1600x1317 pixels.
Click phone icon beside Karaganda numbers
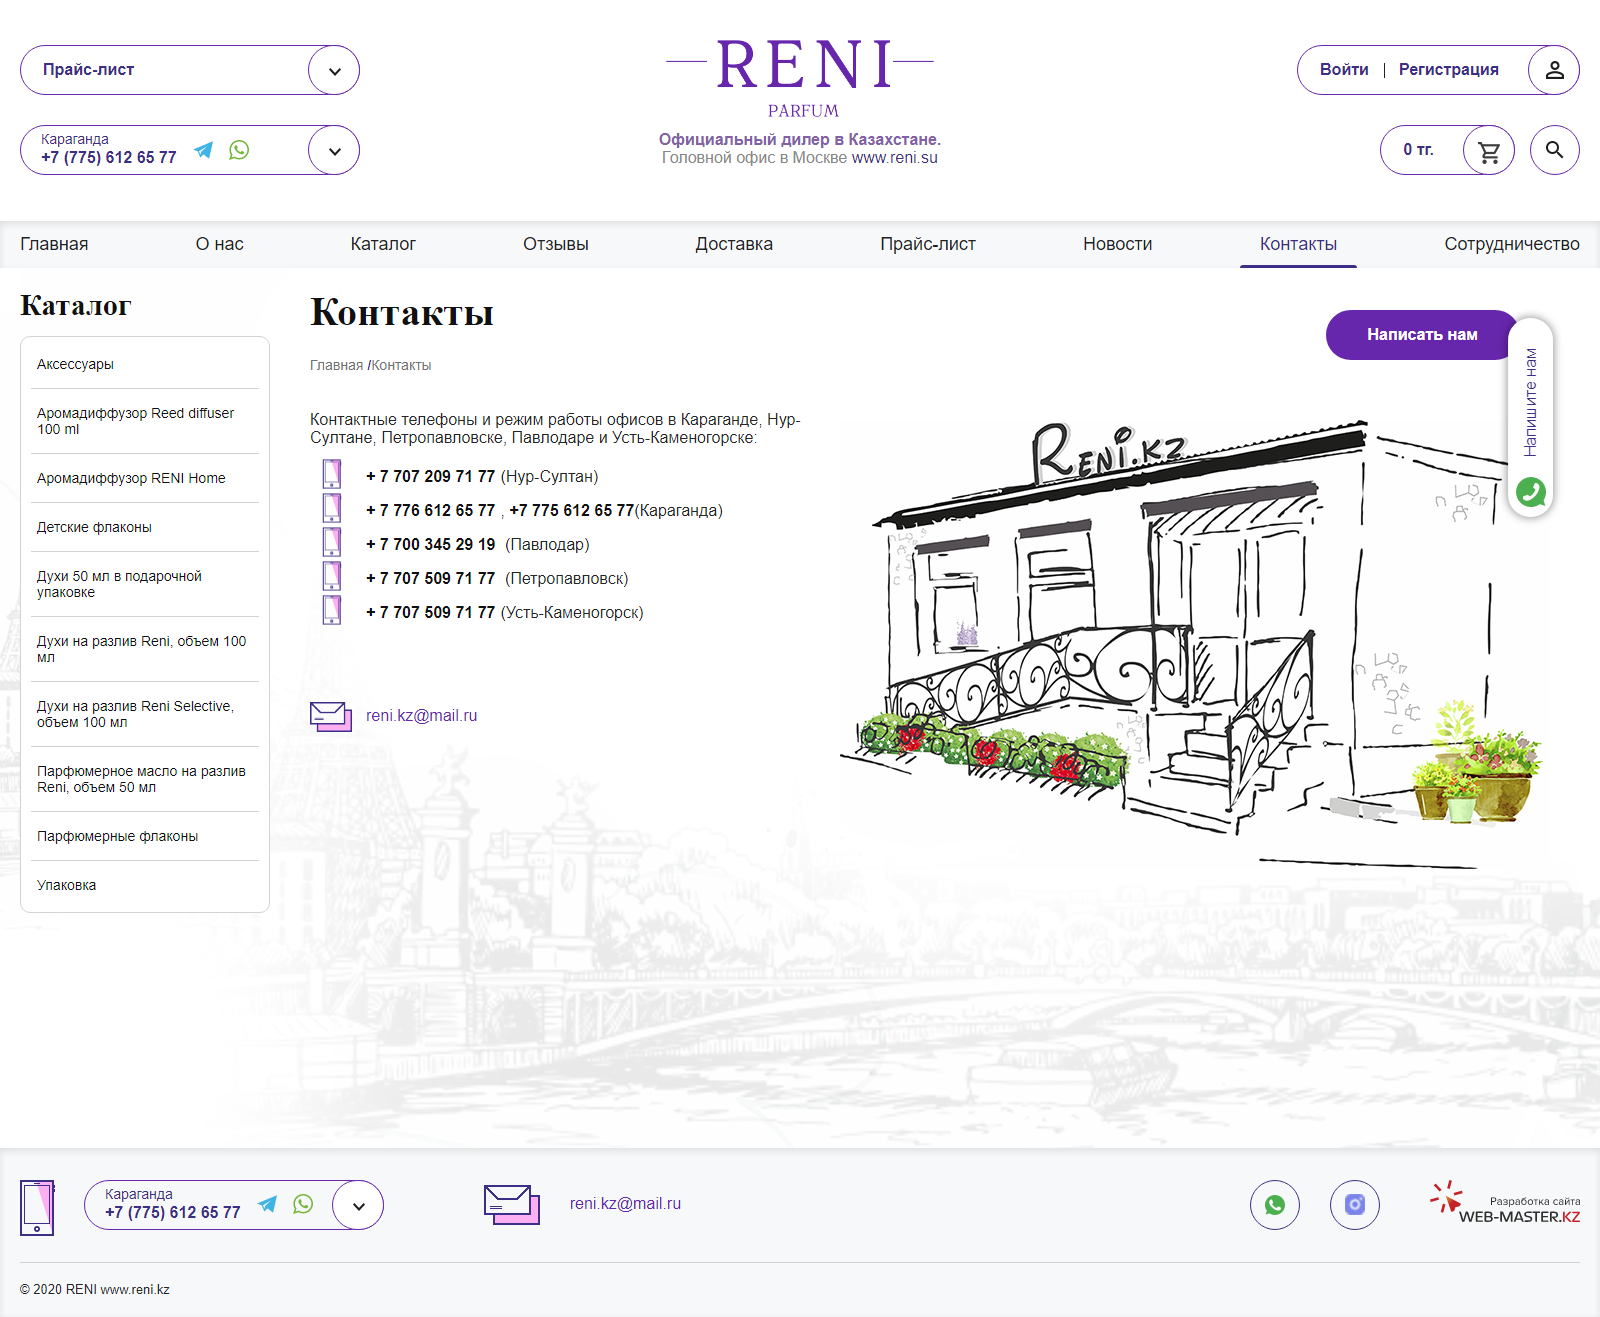click(x=332, y=508)
